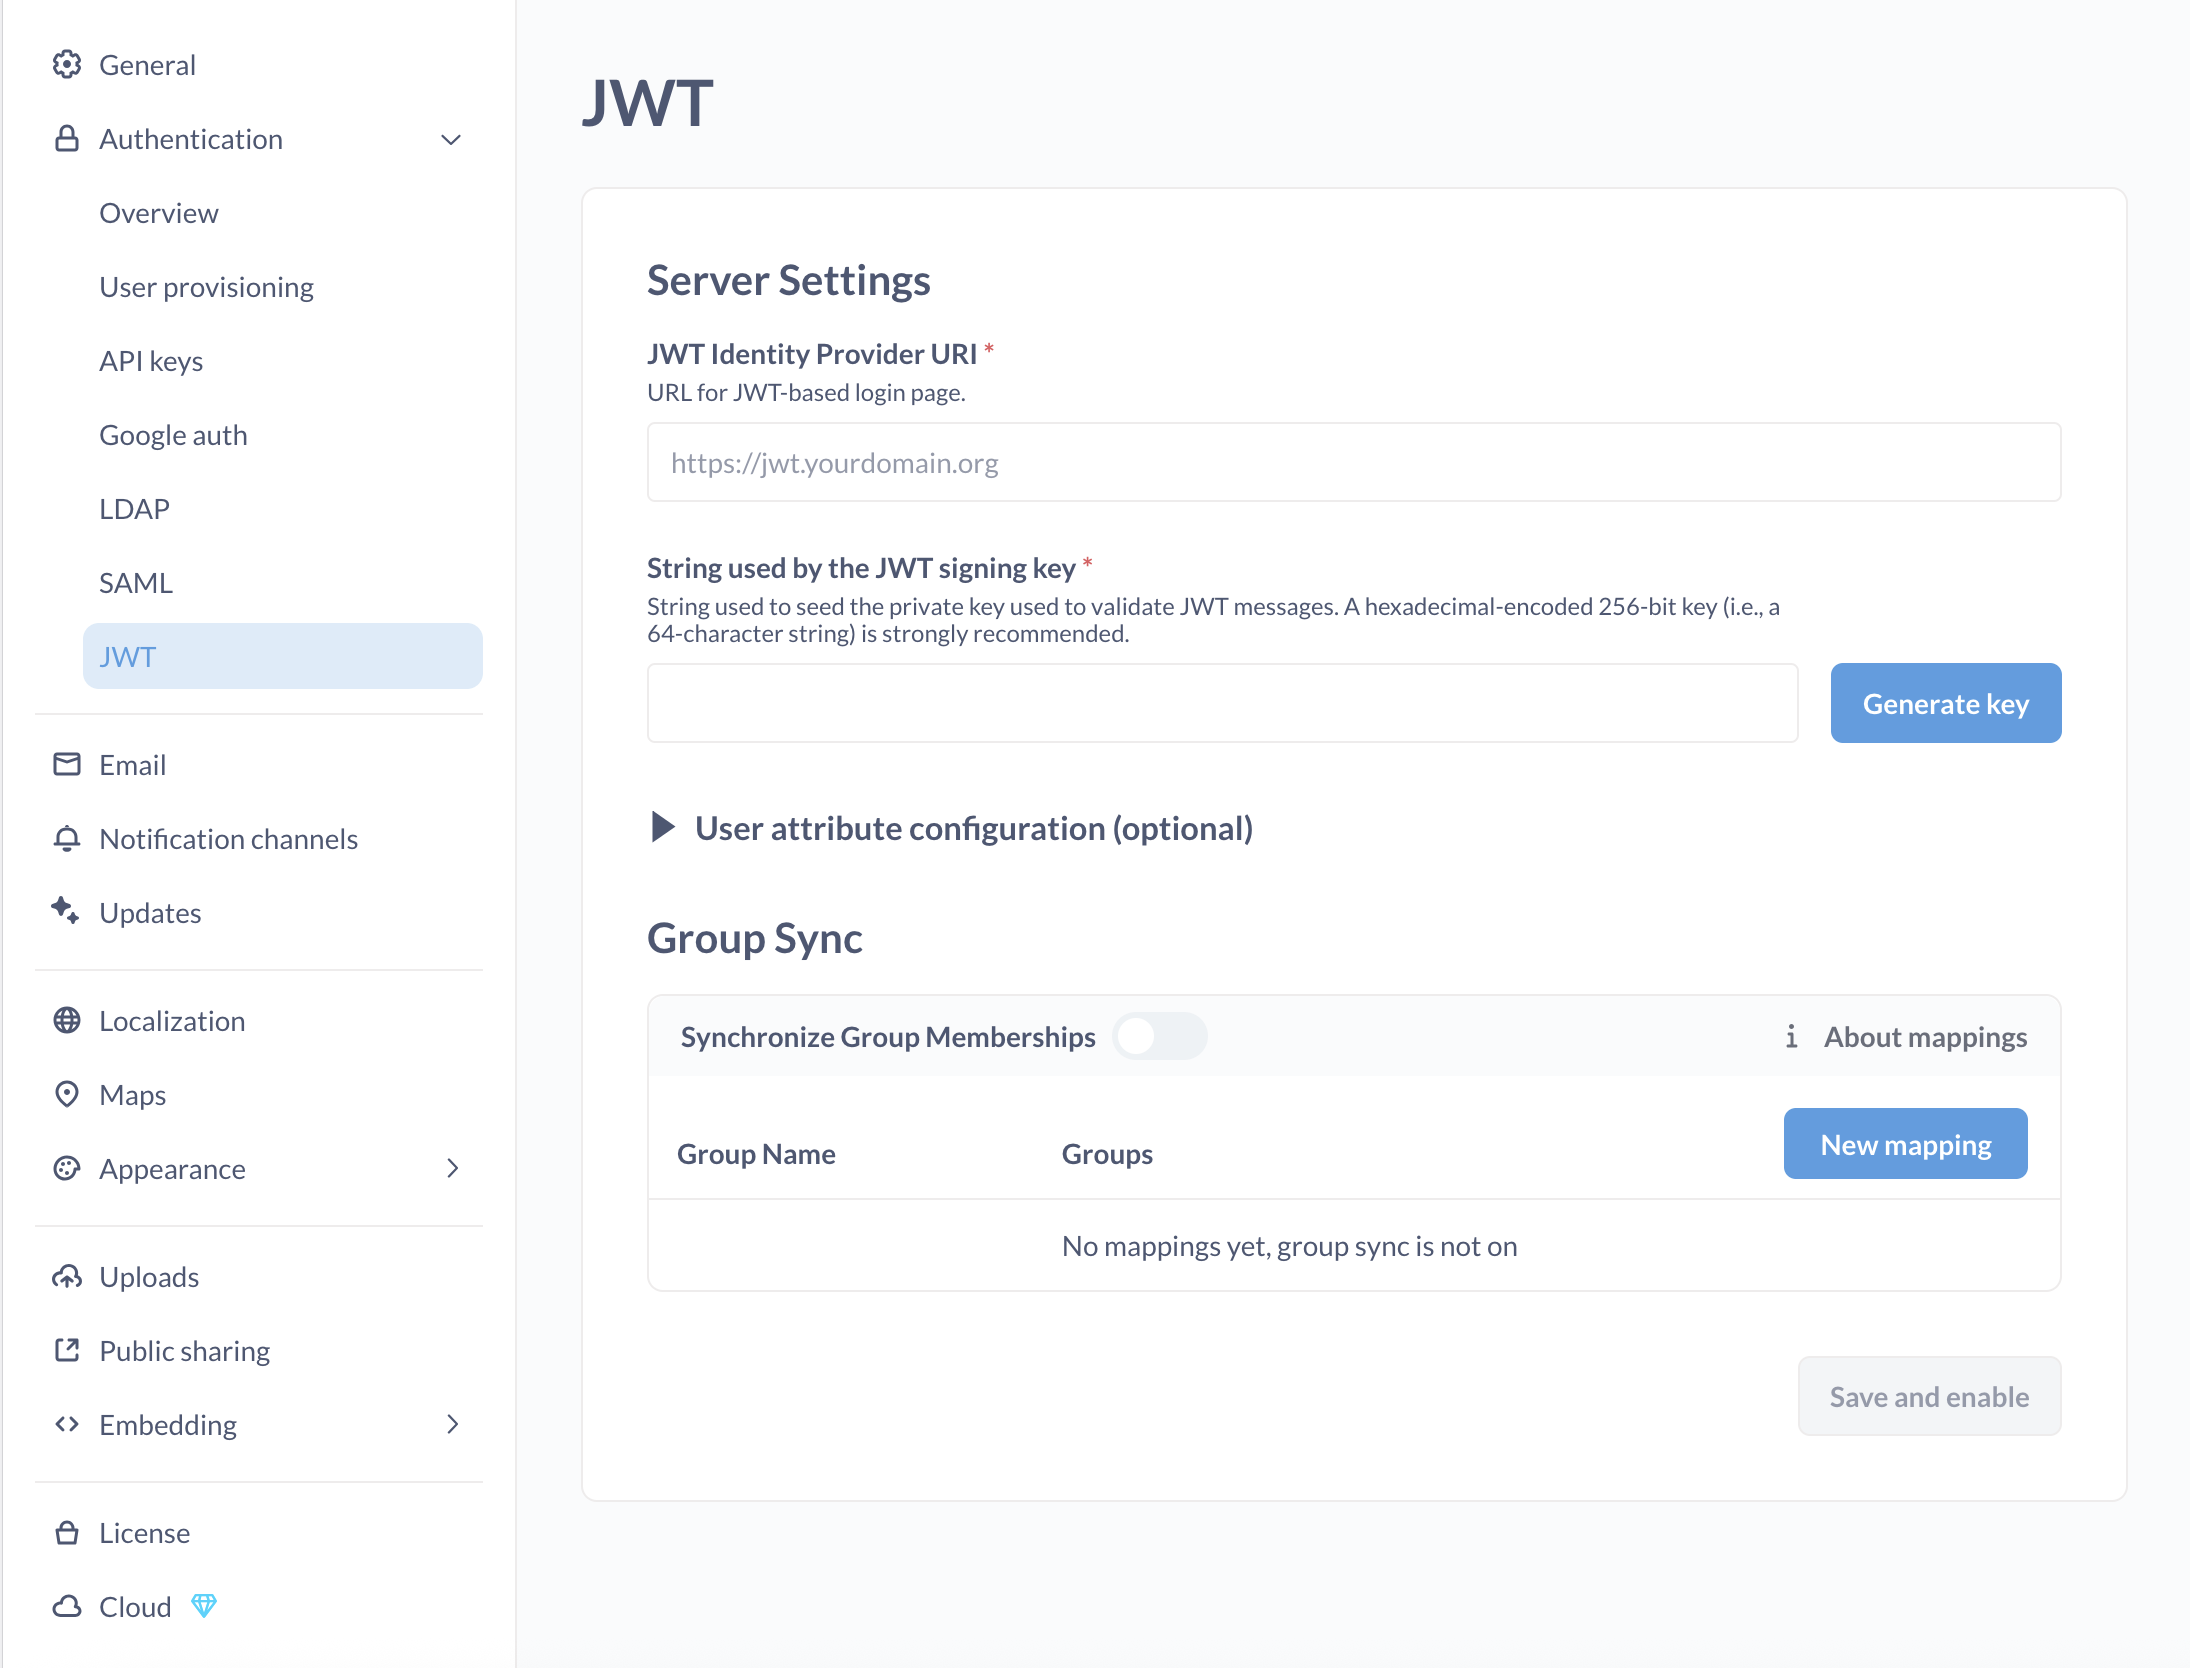
Task: Collapse the Authentication section chevron
Action: [x=452, y=139]
